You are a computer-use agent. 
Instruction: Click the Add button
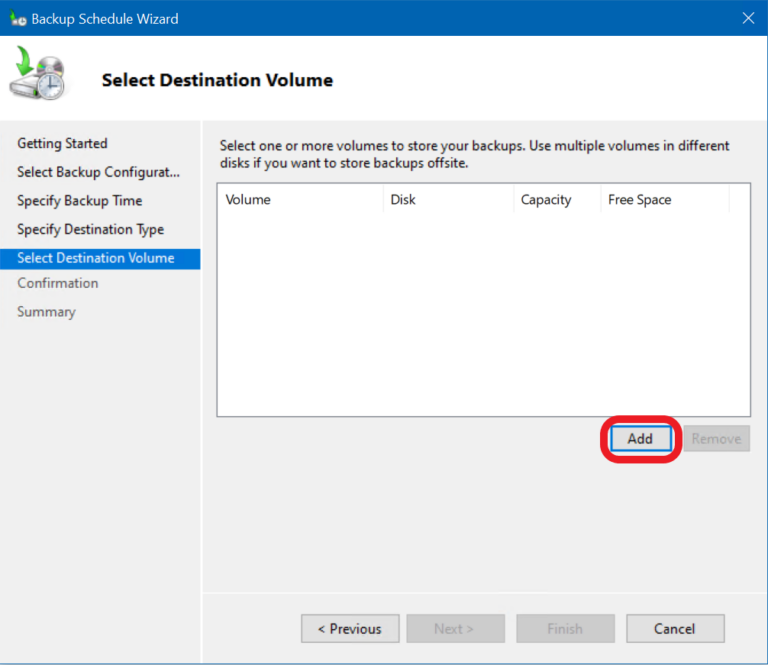(x=641, y=438)
